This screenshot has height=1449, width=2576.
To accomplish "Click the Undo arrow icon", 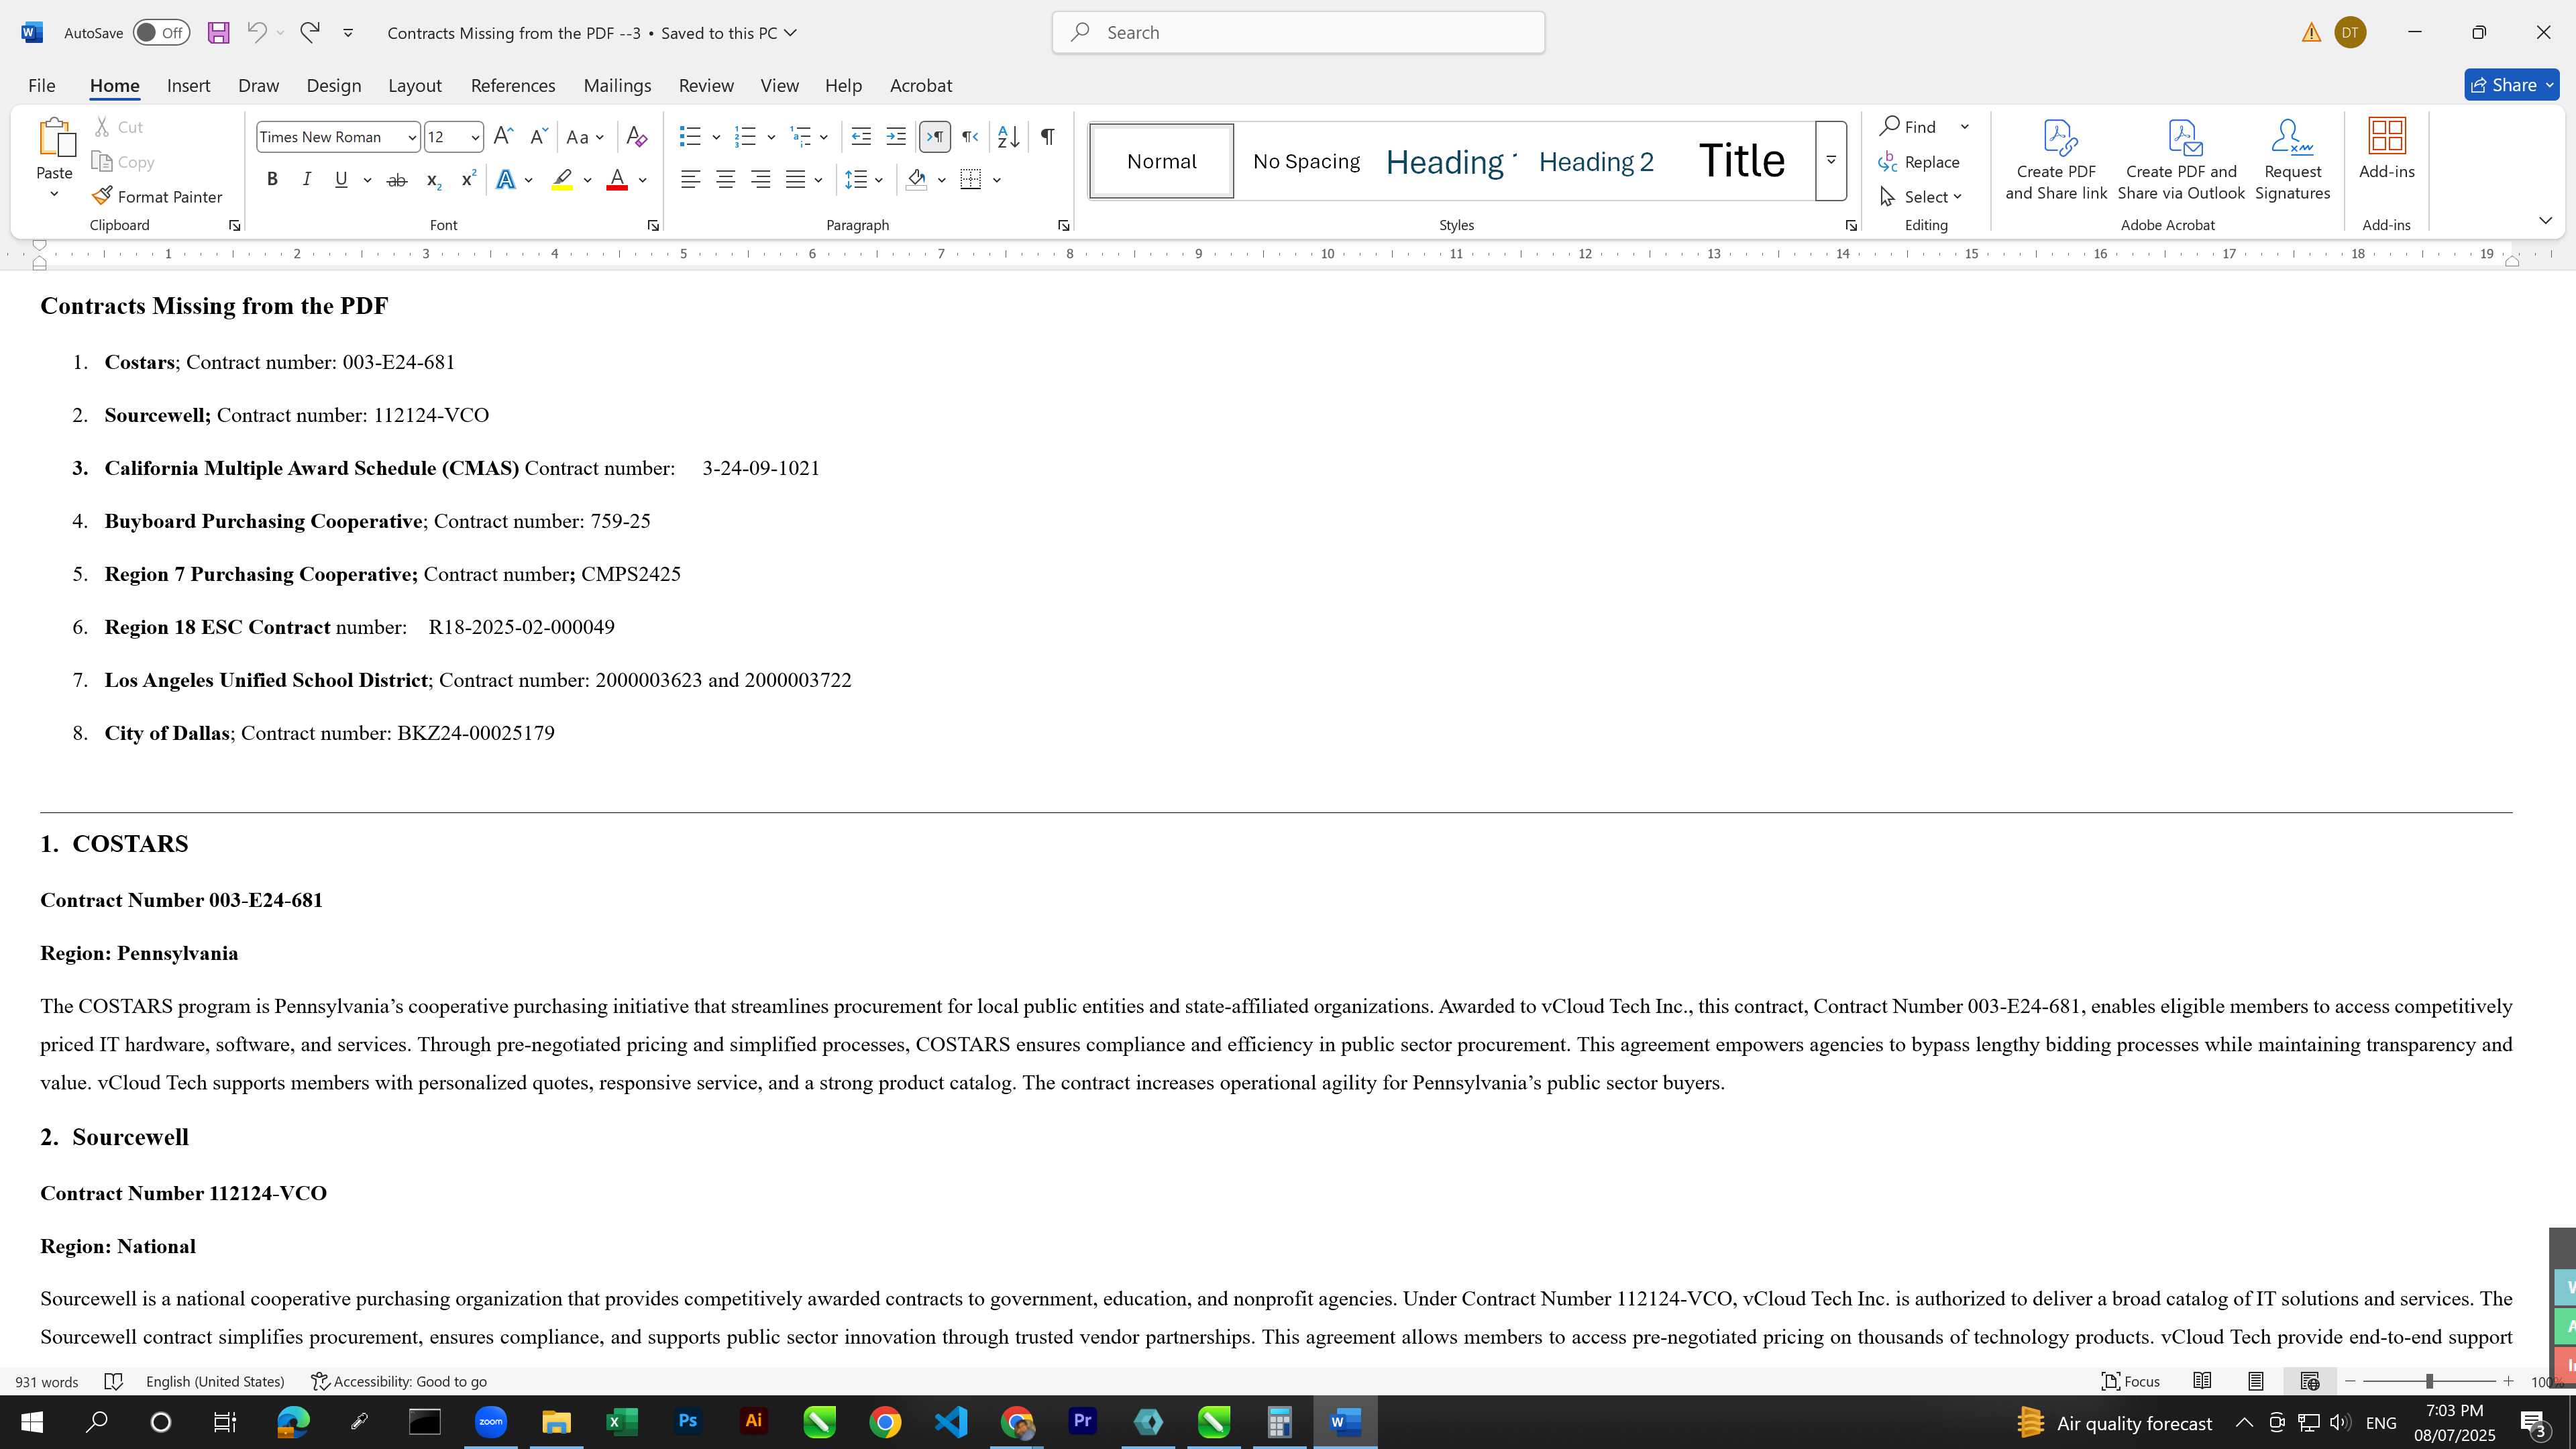I will point(256,33).
